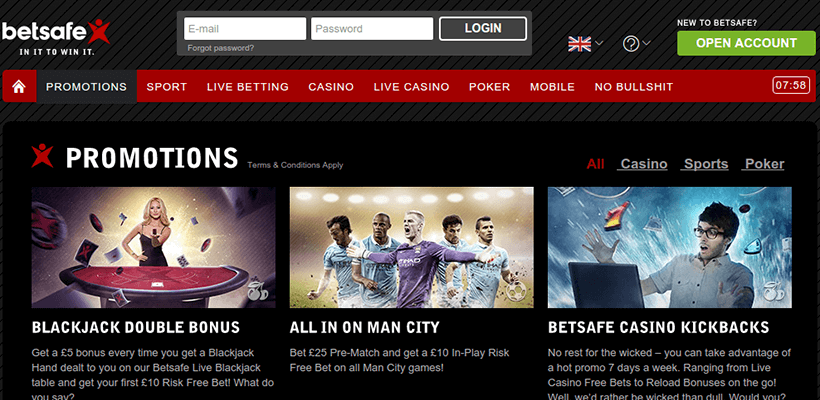This screenshot has height=400, width=820.
Task: Click the Betsafe logo
Action: click(55, 37)
